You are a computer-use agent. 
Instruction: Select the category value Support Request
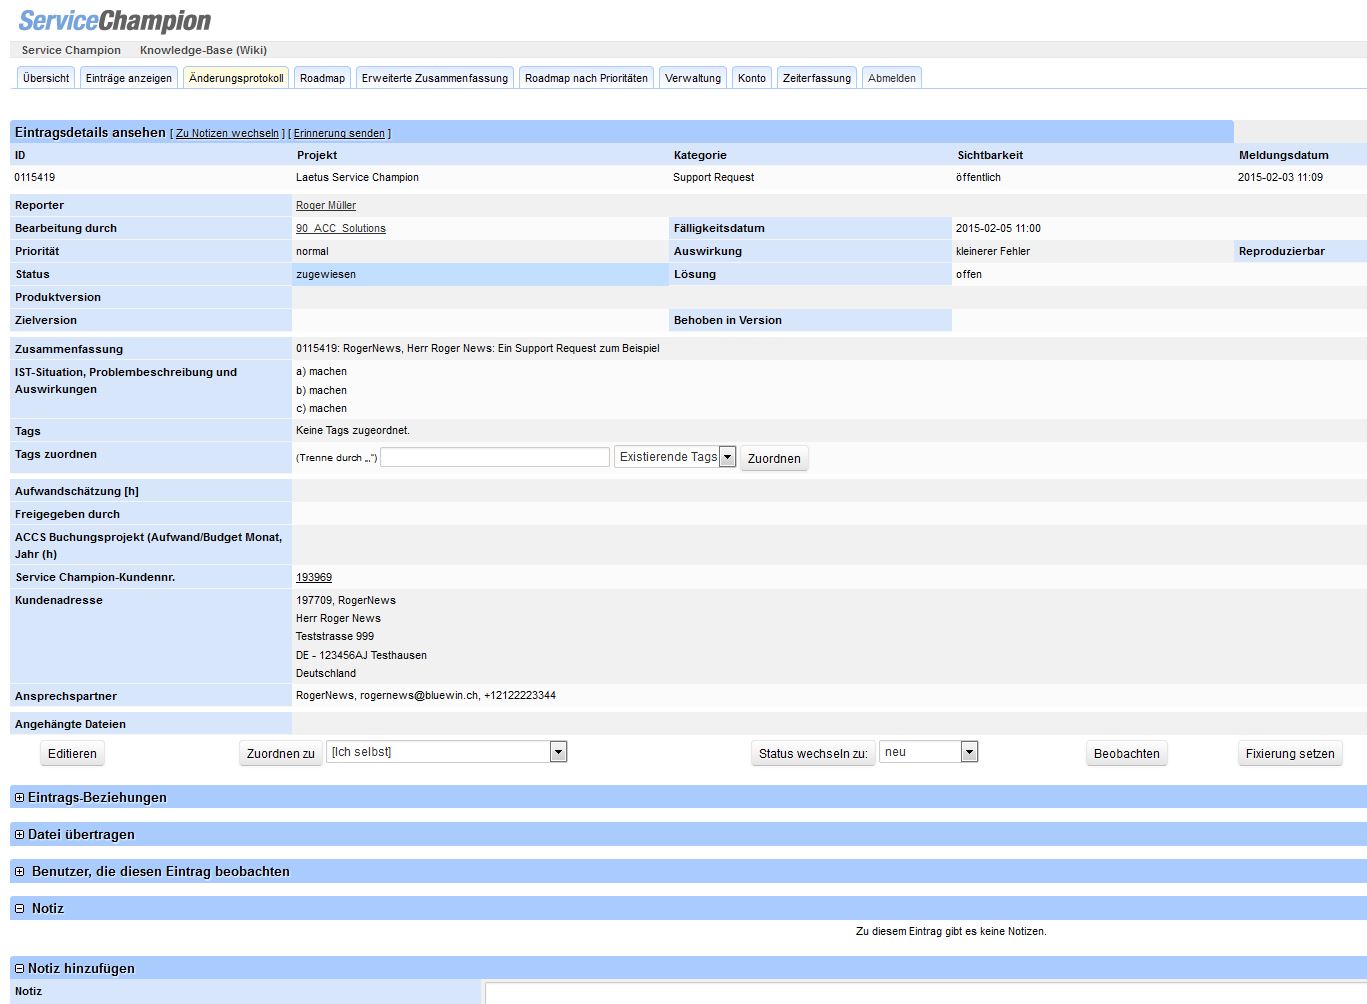(714, 177)
